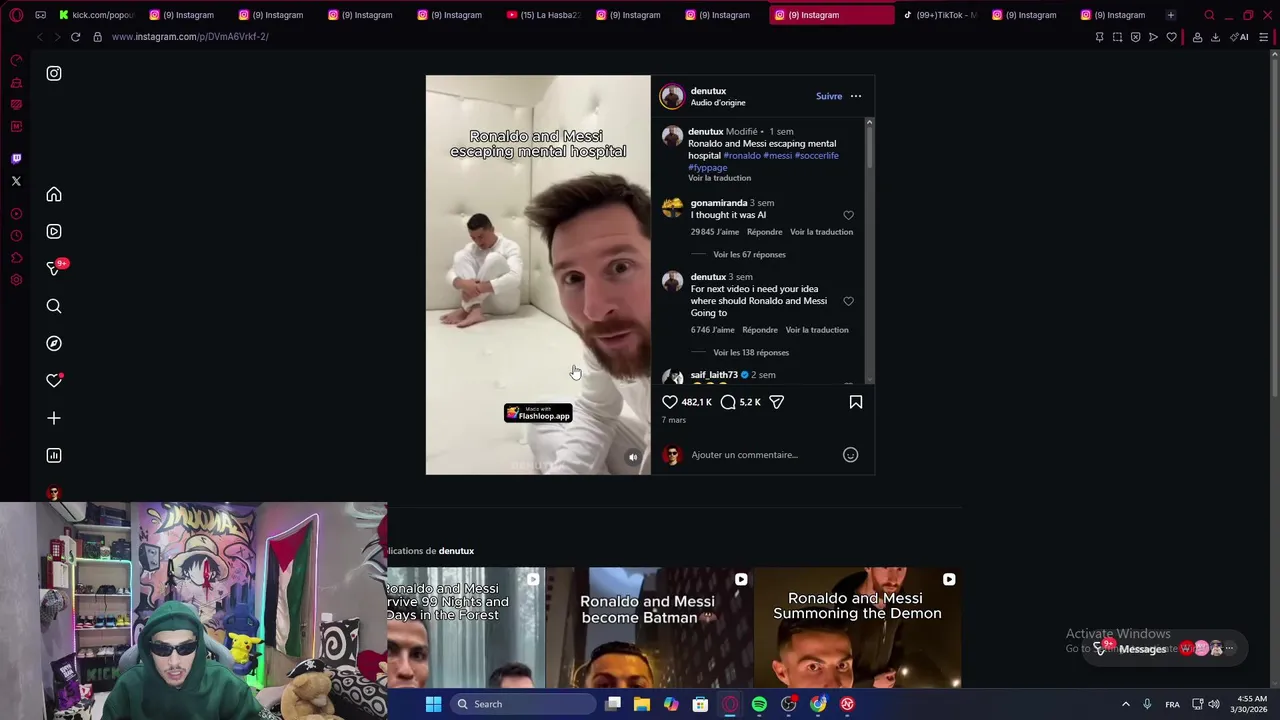
Task: Open File Explorer from the taskbar
Action: [642, 704]
